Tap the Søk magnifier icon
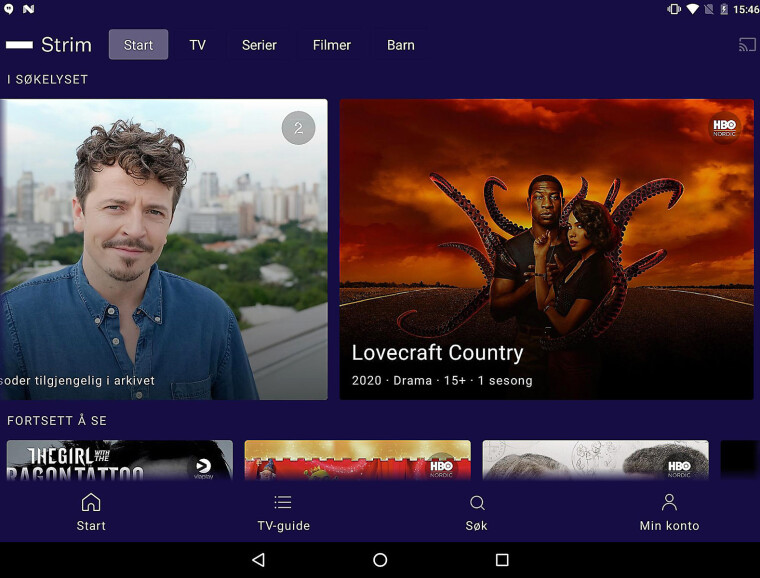 tap(477, 503)
